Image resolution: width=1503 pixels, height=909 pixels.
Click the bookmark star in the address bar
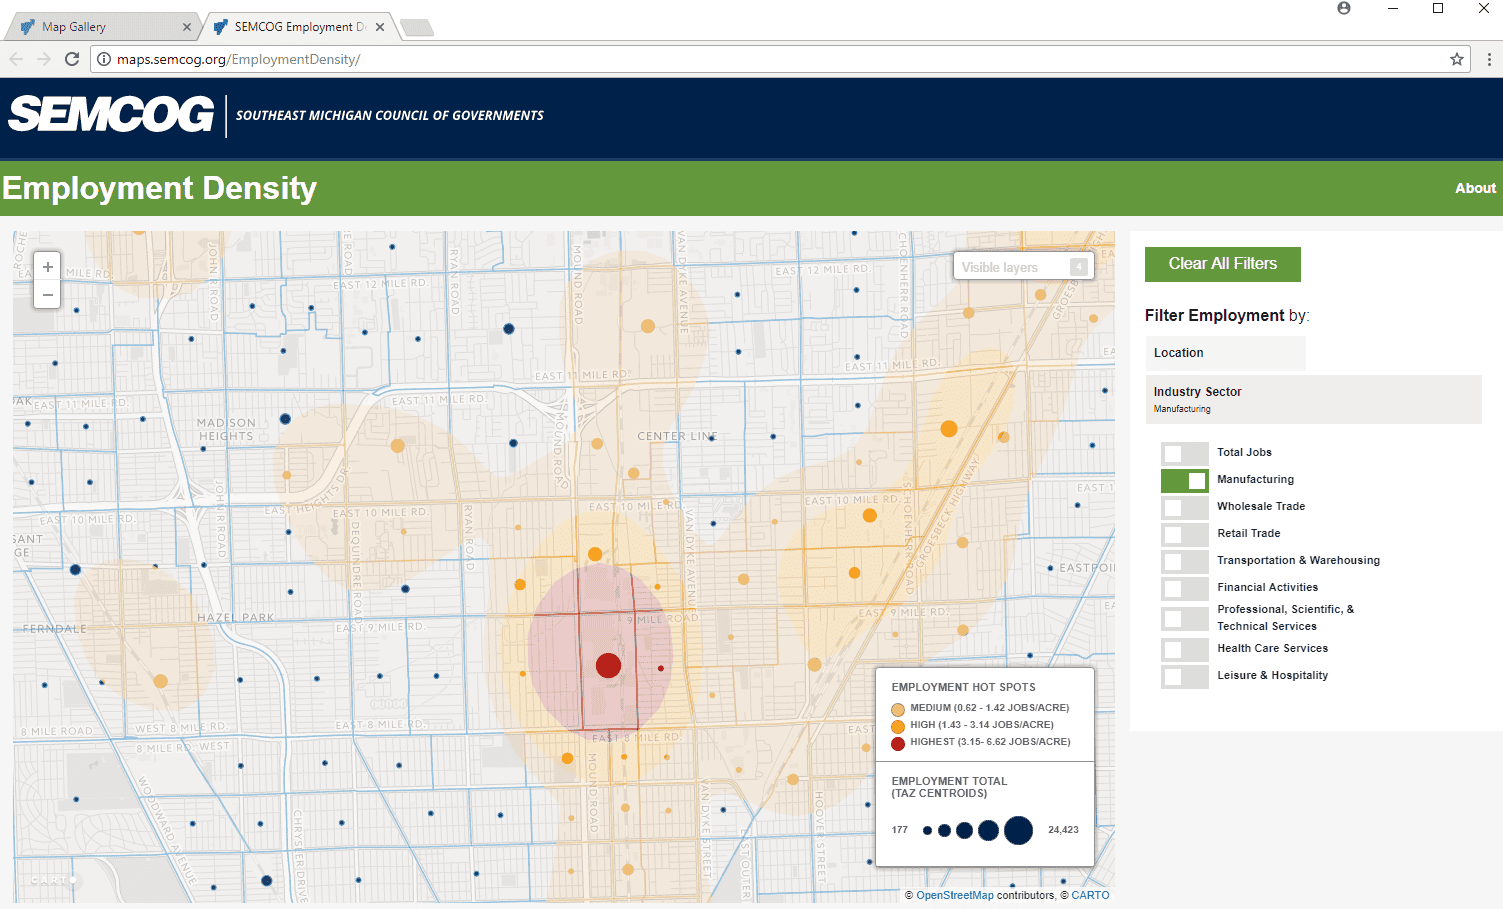coord(1457,59)
